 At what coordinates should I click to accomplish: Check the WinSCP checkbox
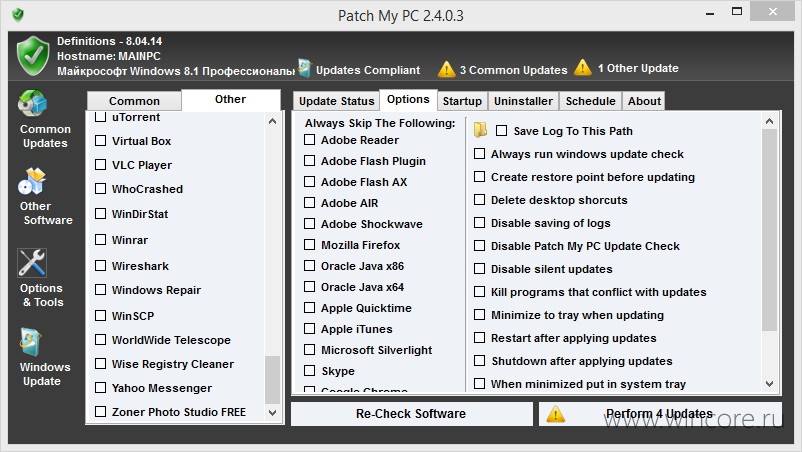(101, 315)
